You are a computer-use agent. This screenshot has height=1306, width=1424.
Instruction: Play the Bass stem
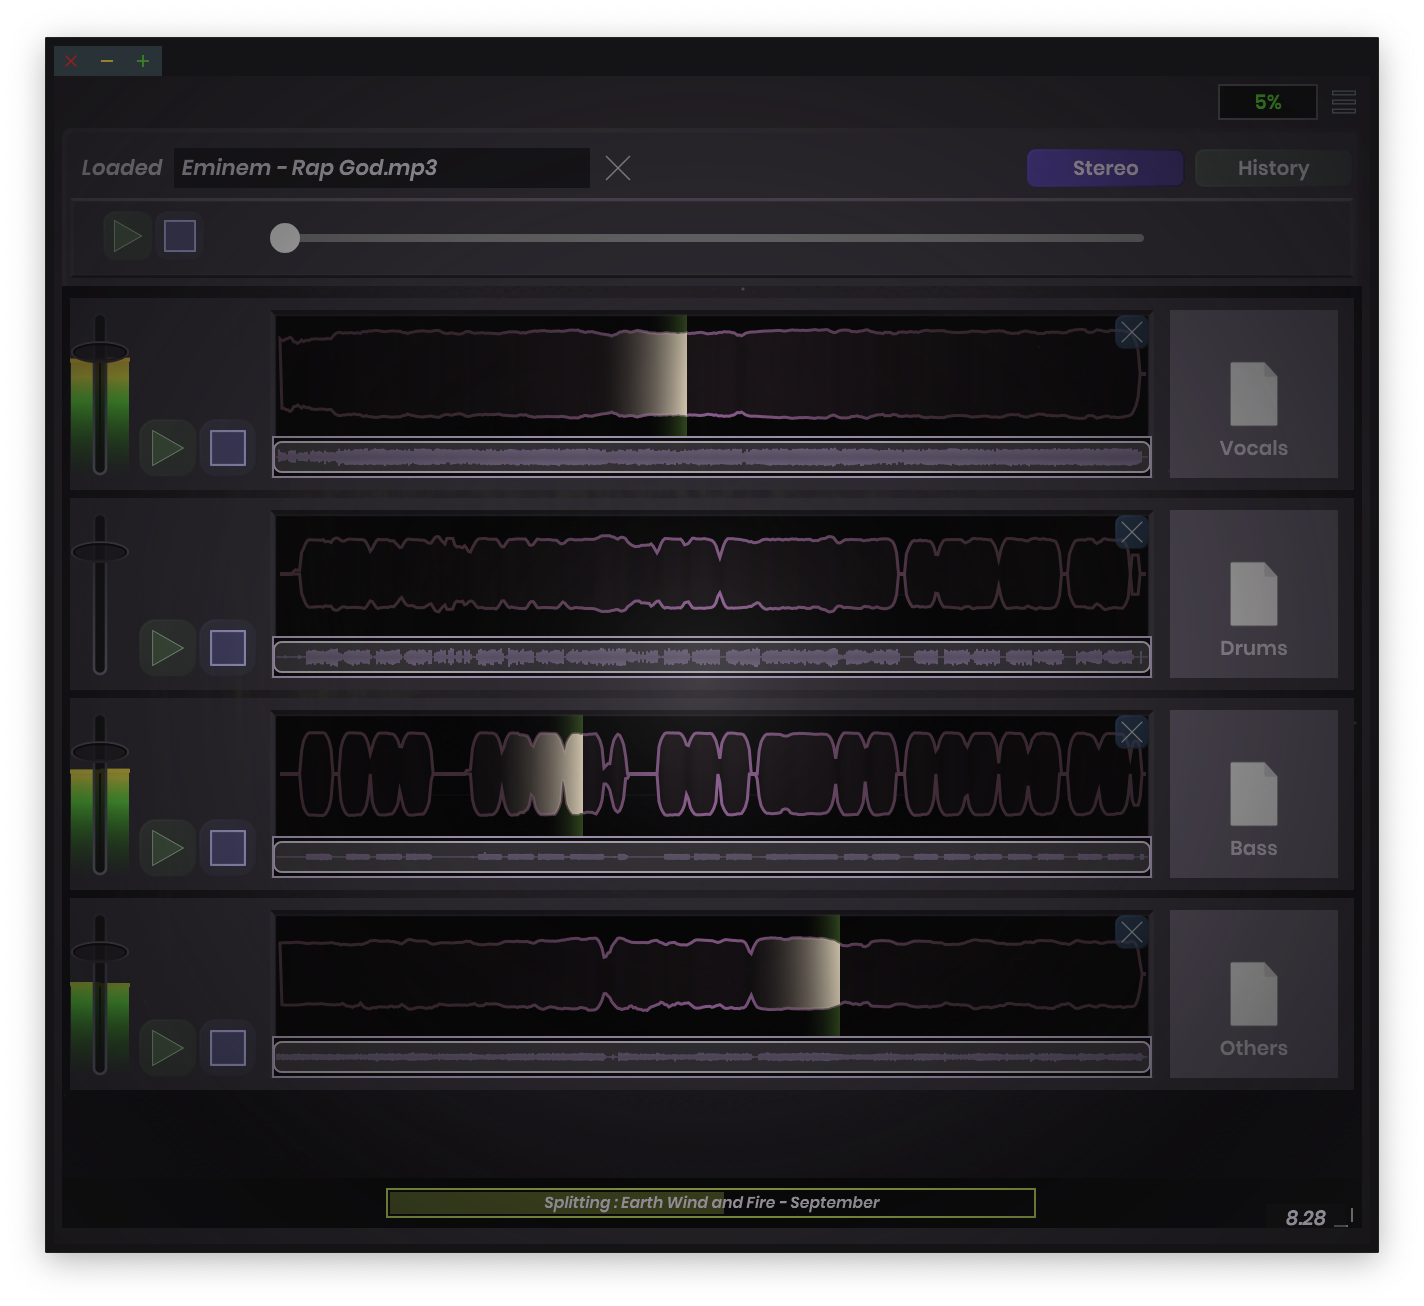[x=167, y=848]
